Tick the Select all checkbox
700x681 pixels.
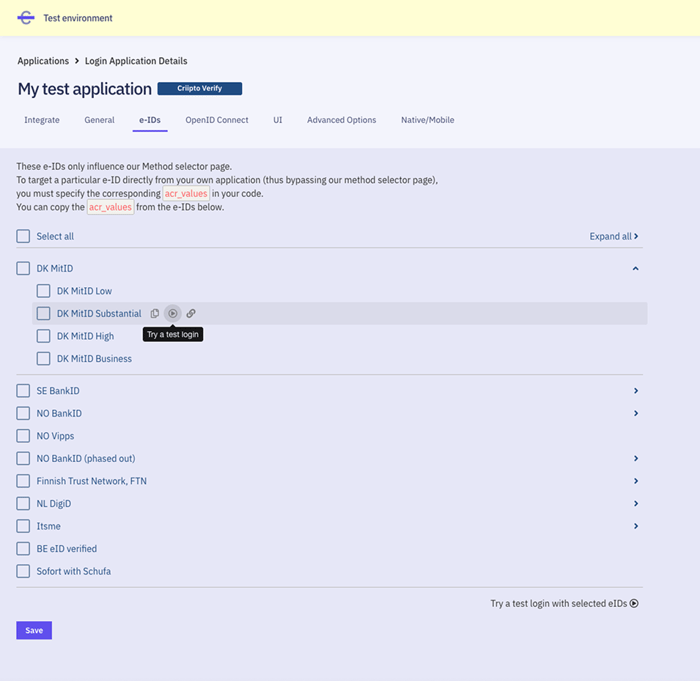click(23, 236)
